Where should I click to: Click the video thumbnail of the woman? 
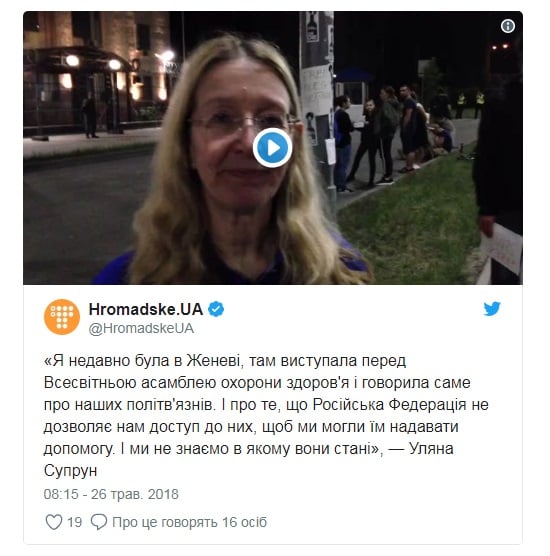pyautogui.click(x=272, y=148)
